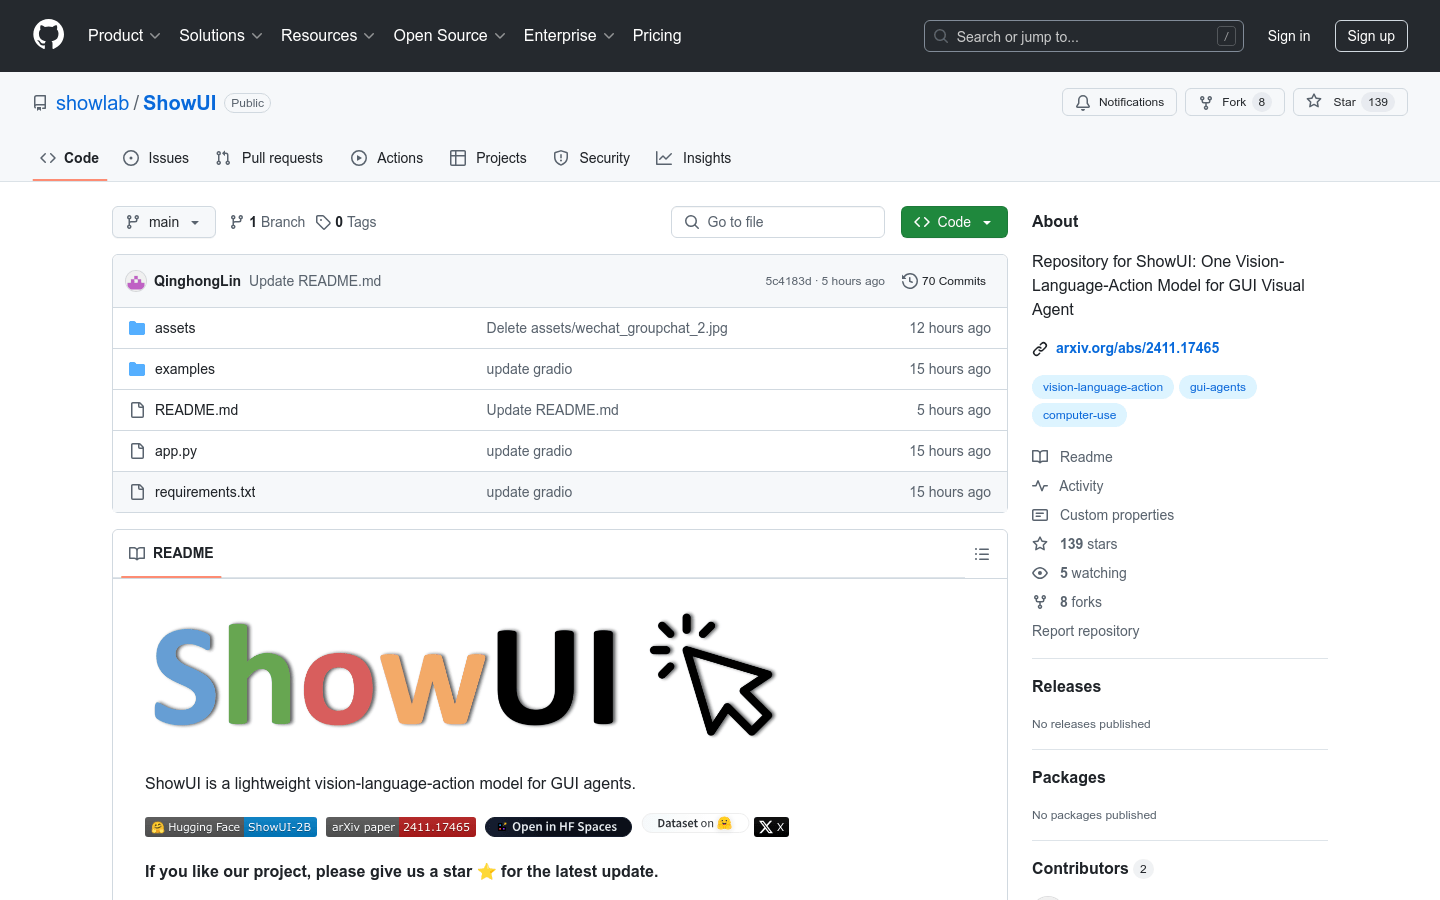
Task: Switch to the Issues tab
Action: pyautogui.click(x=156, y=158)
